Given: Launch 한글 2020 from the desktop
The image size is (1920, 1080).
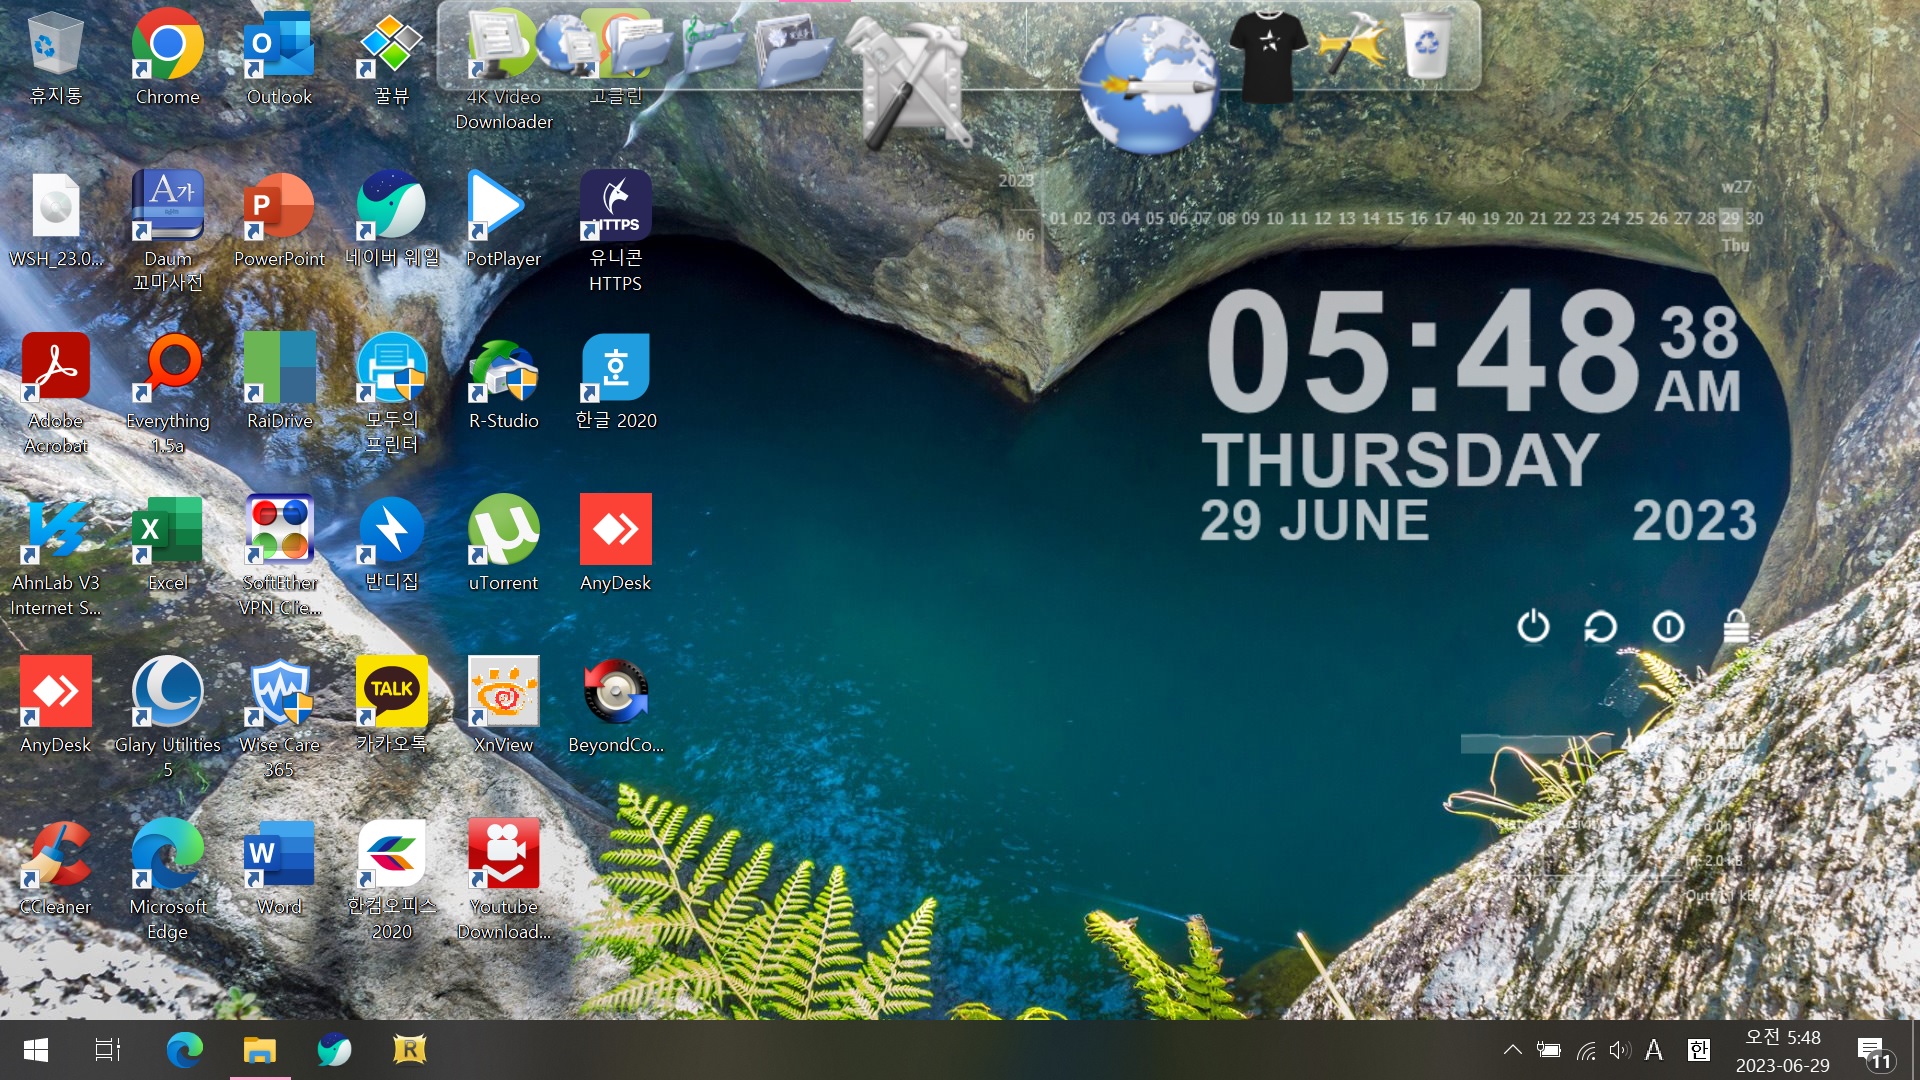Looking at the screenshot, I should pos(615,382).
